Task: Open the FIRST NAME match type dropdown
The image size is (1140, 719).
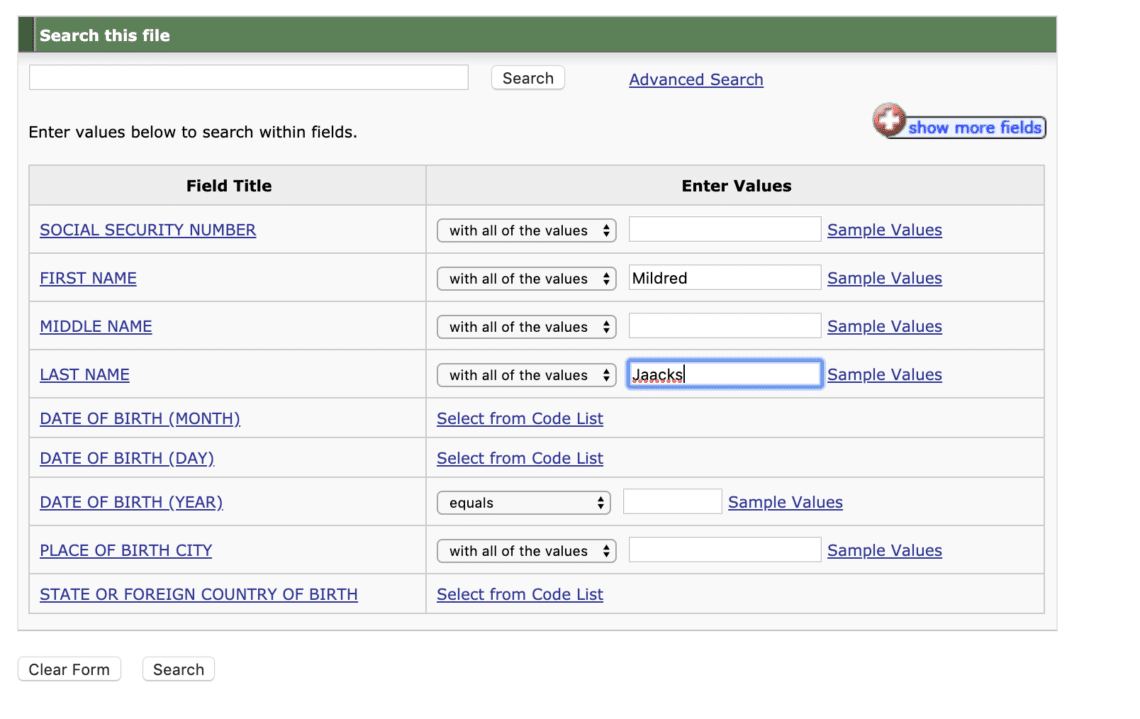Action: point(526,278)
